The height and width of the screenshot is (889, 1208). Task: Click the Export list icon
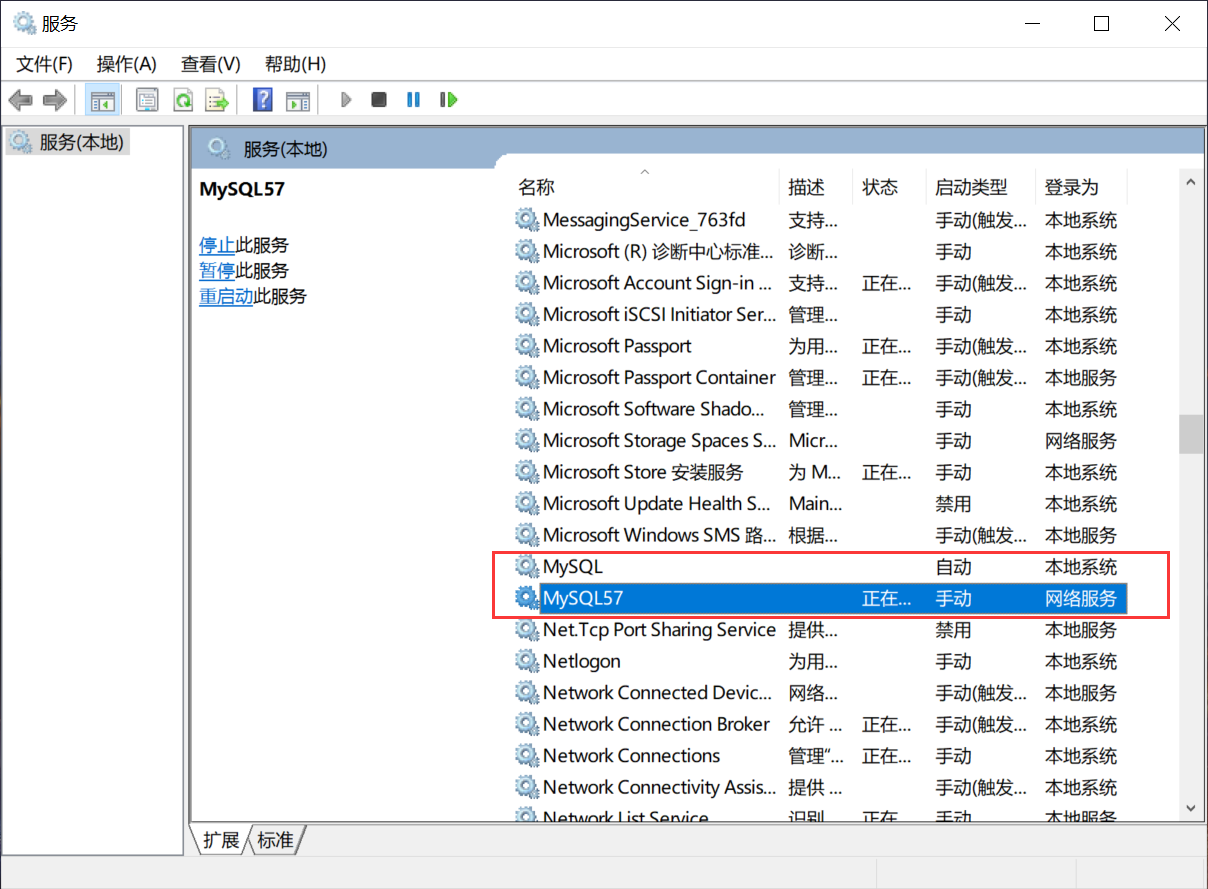pos(217,99)
